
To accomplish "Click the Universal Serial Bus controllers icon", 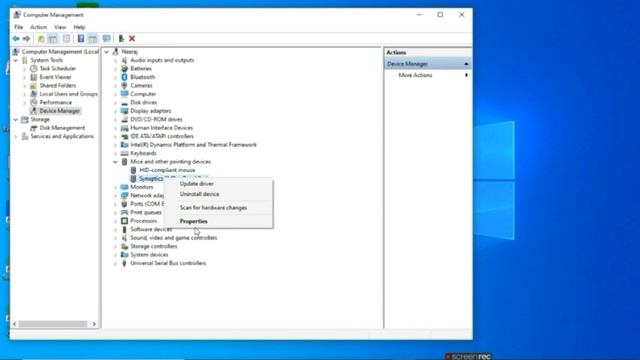I will click(x=124, y=263).
